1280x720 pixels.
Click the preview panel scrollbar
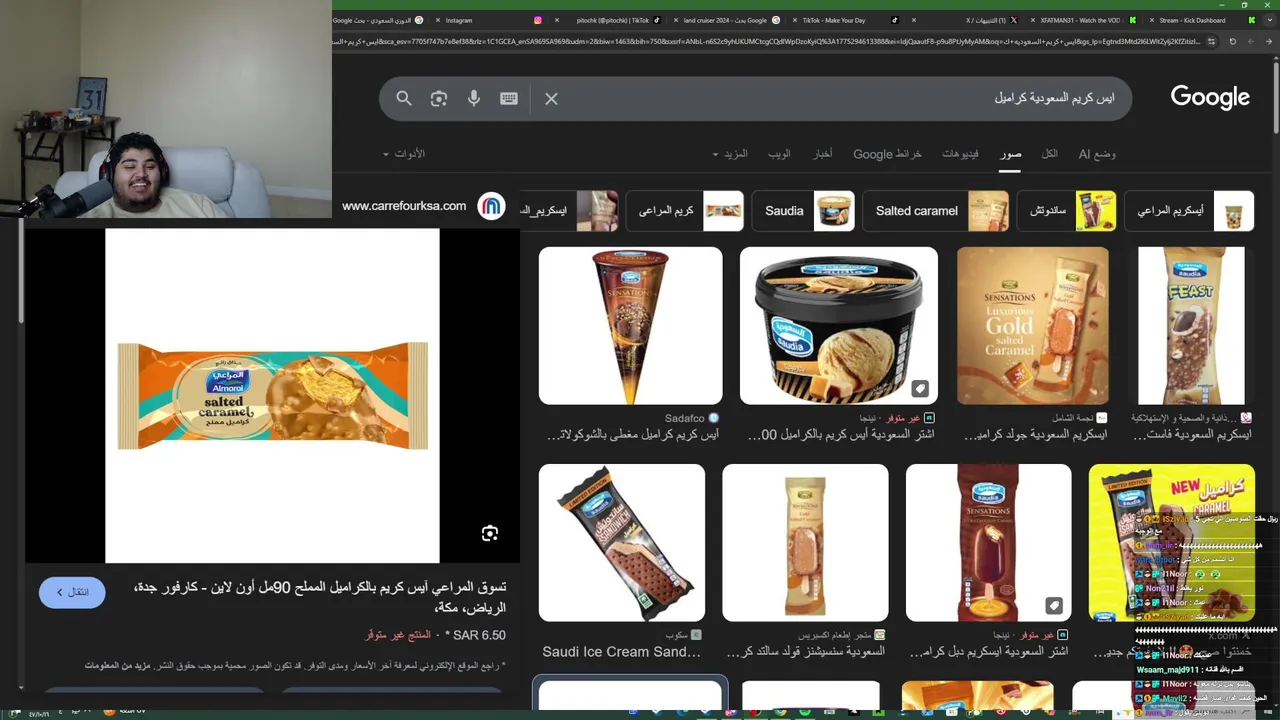click(22, 270)
